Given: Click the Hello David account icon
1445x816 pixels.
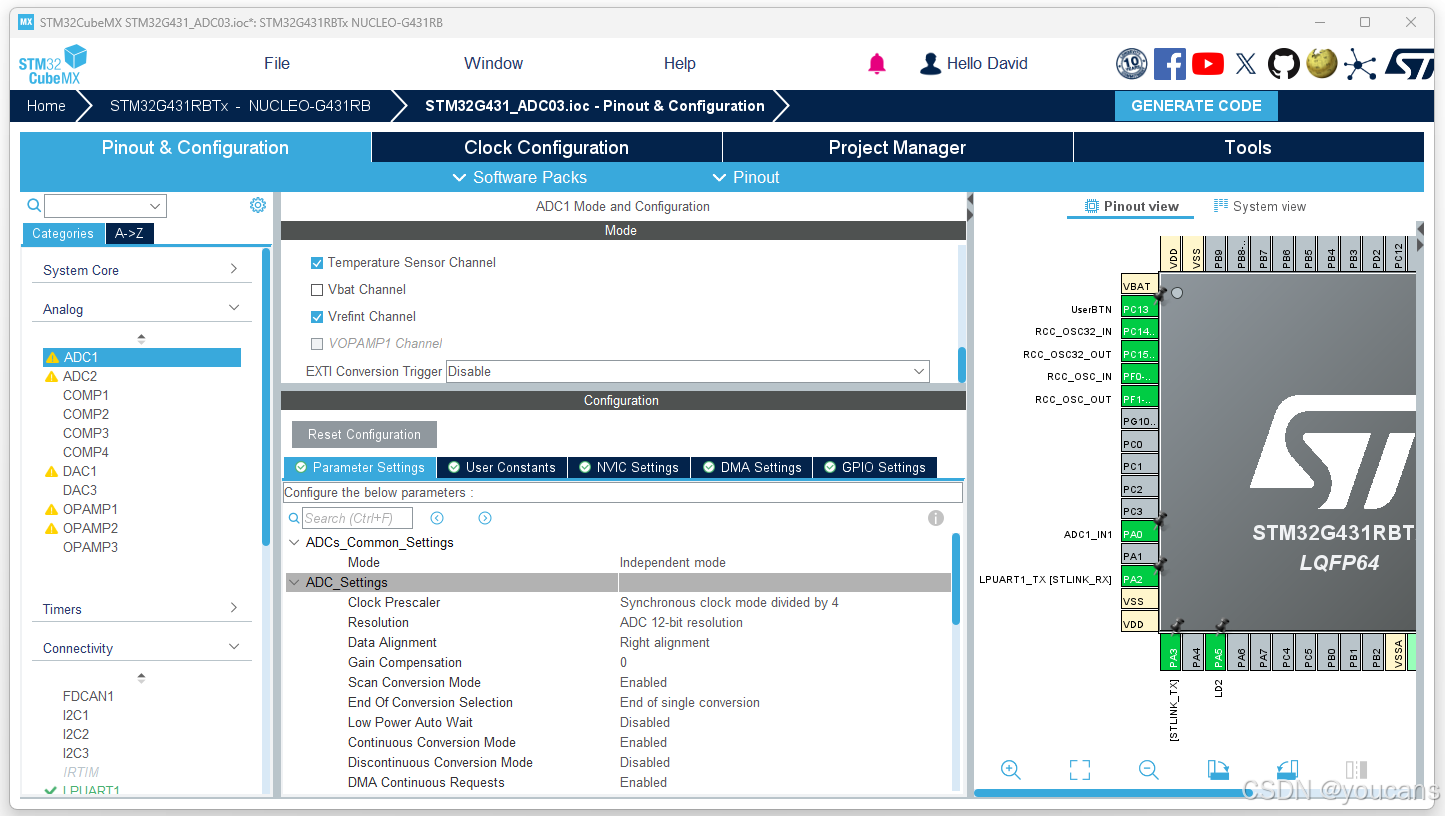Looking at the screenshot, I should 930,64.
